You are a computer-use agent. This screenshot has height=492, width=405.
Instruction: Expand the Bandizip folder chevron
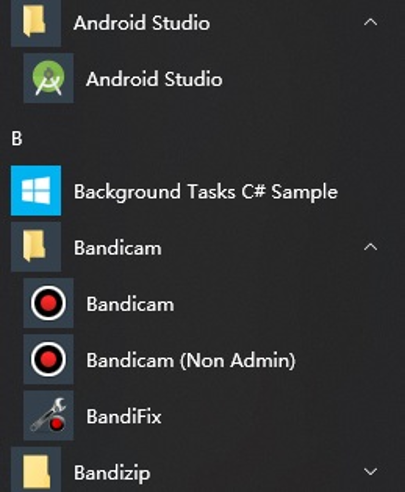coord(371,471)
